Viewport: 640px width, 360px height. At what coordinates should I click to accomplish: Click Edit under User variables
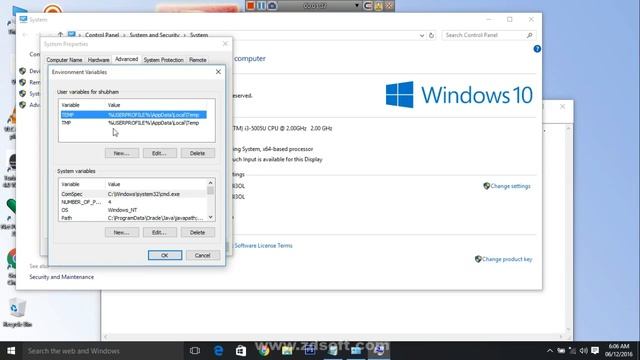coord(160,153)
